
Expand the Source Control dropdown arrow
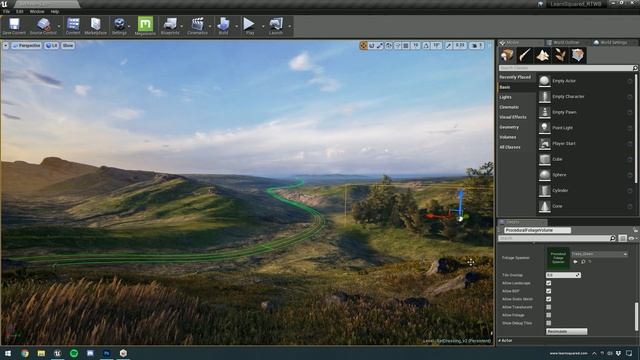pos(59,26)
